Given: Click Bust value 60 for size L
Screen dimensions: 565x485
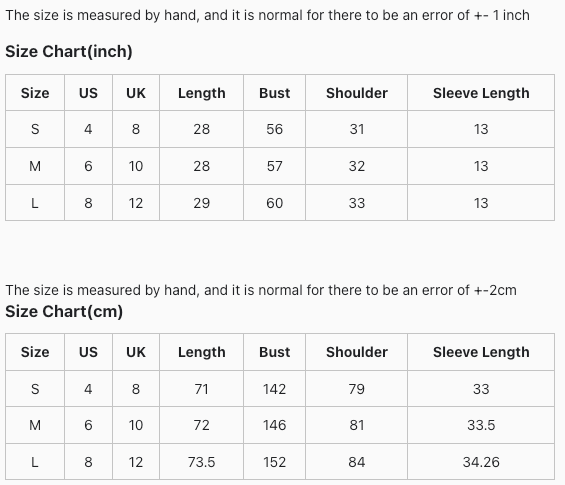Looking at the screenshot, I should pos(275,203).
